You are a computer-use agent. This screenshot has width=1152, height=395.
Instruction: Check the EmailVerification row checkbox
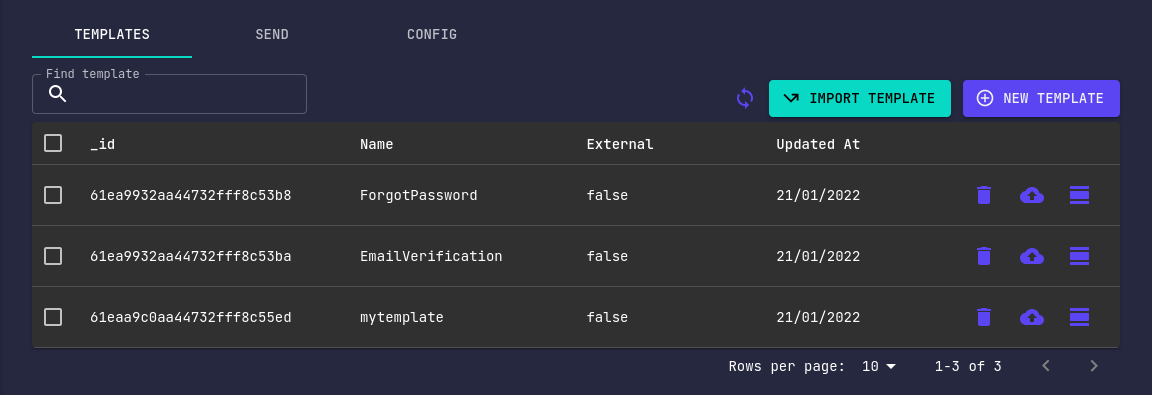click(53, 256)
